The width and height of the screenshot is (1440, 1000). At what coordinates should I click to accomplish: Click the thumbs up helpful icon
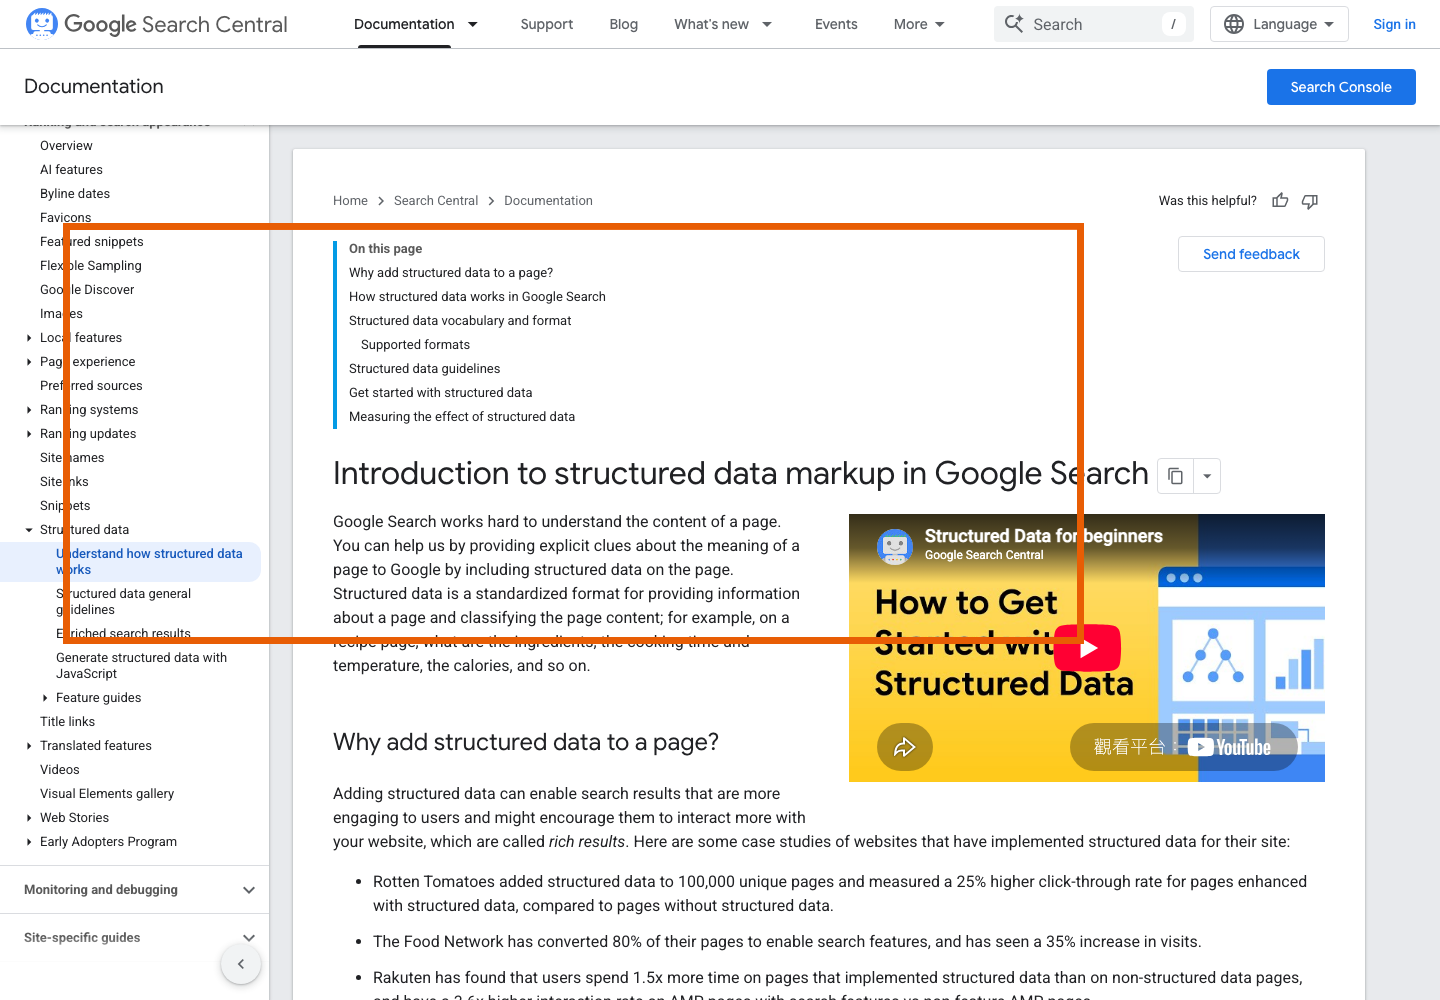point(1280,201)
